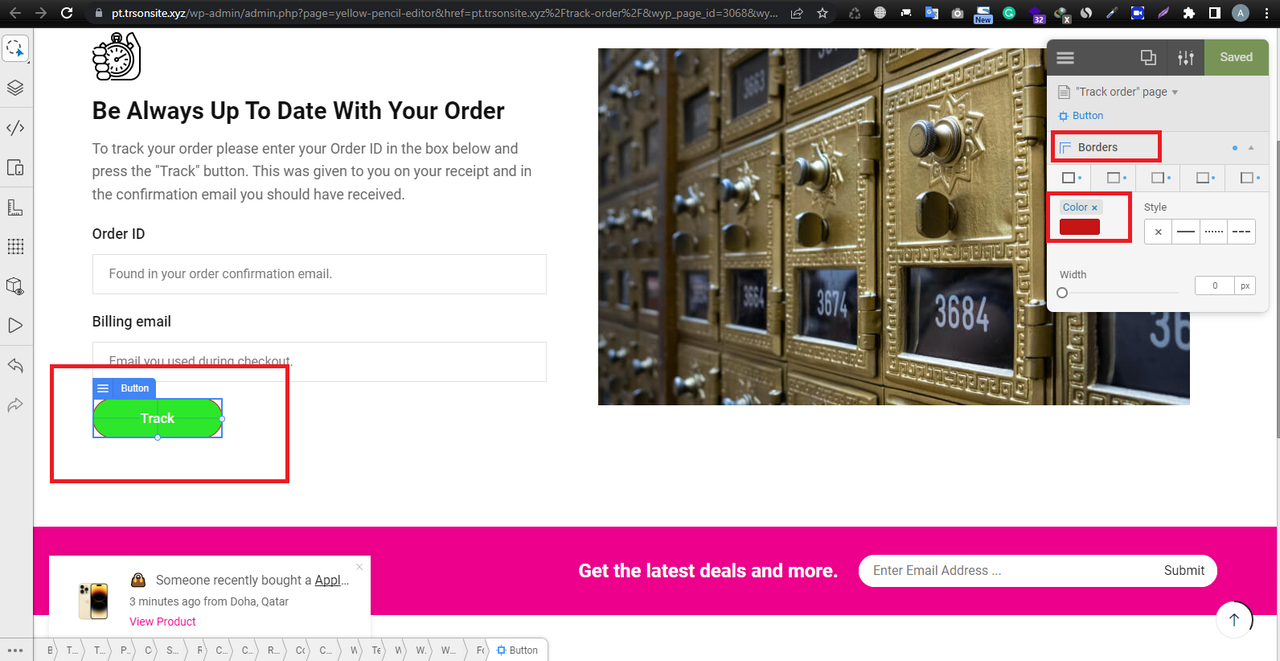Open the sliders settings icon in panel
The height and width of the screenshot is (661, 1280).
[1185, 58]
